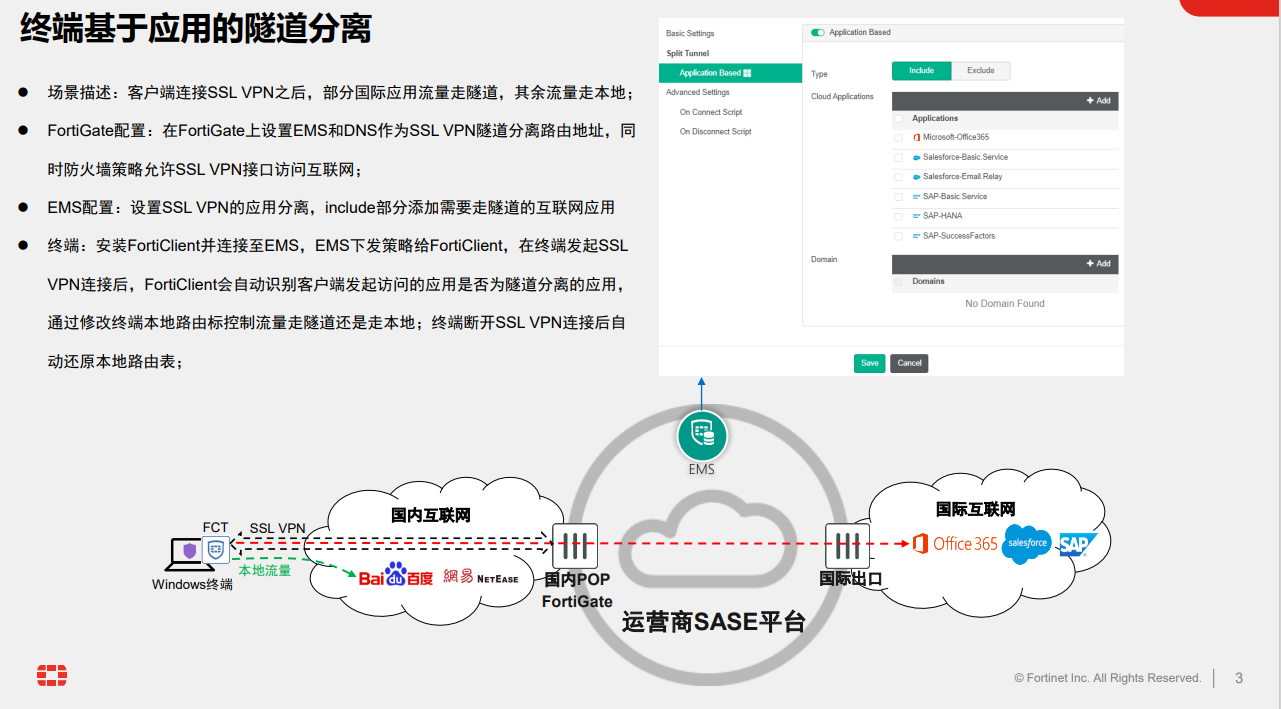
Task: Open Basic Settings in the sidebar
Action: point(690,34)
